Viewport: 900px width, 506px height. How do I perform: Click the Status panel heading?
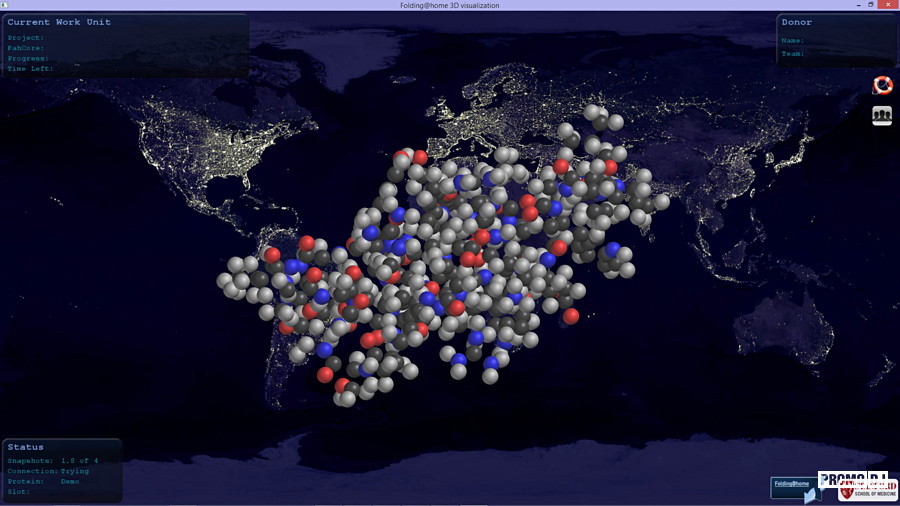tap(24, 447)
